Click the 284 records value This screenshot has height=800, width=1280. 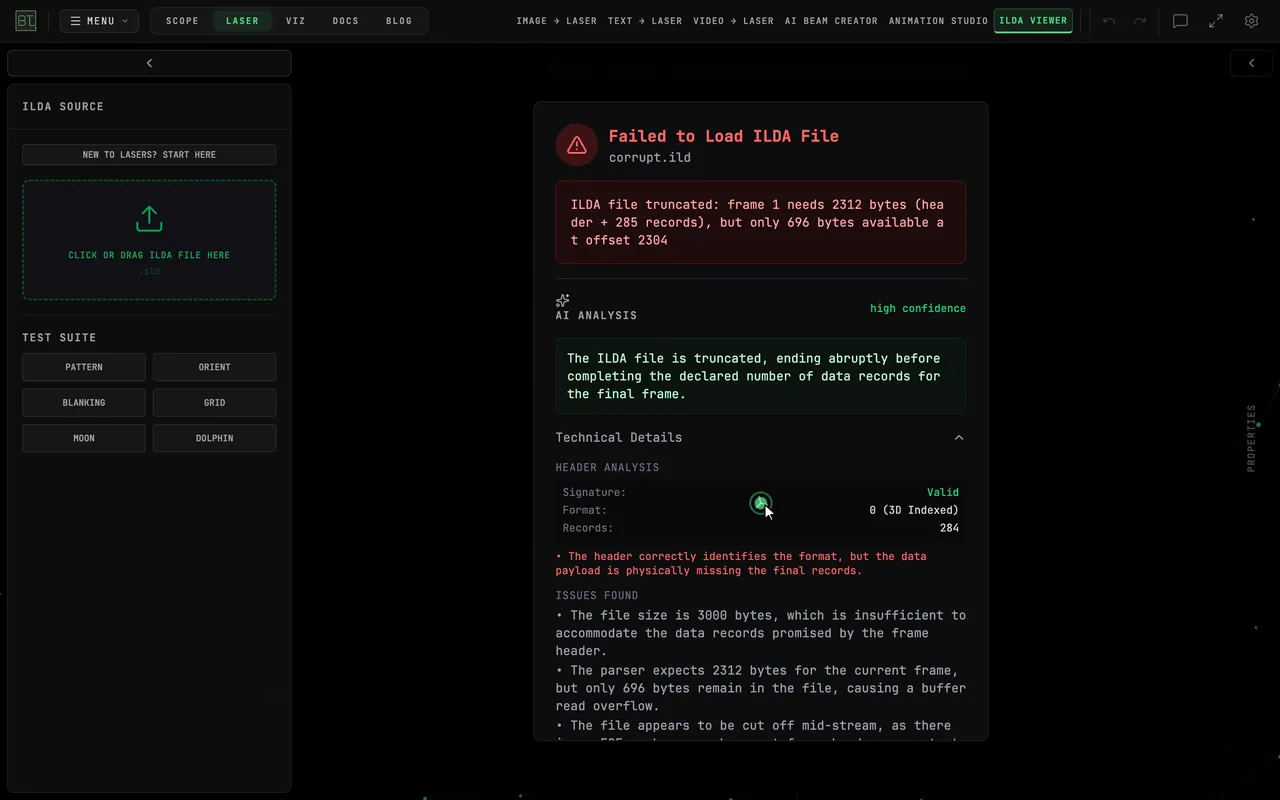tap(949, 528)
